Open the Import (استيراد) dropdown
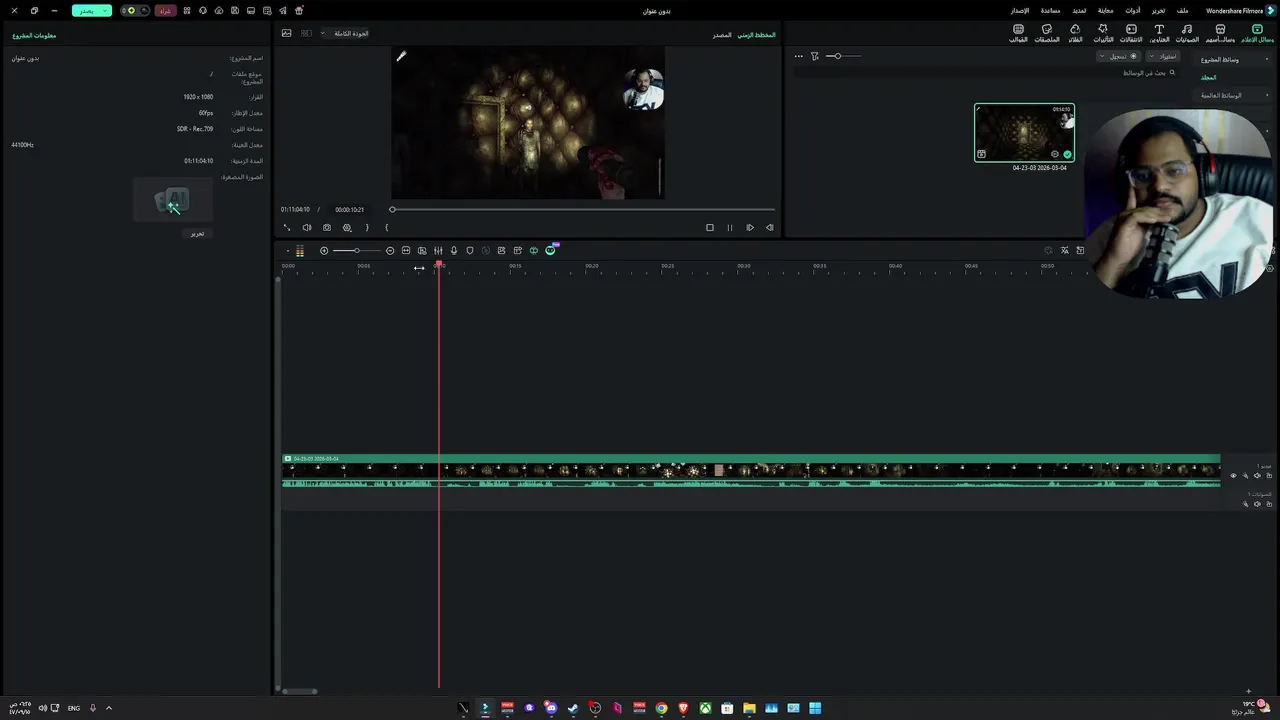This screenshot has width=1280, height=720. coord(1164,56)
